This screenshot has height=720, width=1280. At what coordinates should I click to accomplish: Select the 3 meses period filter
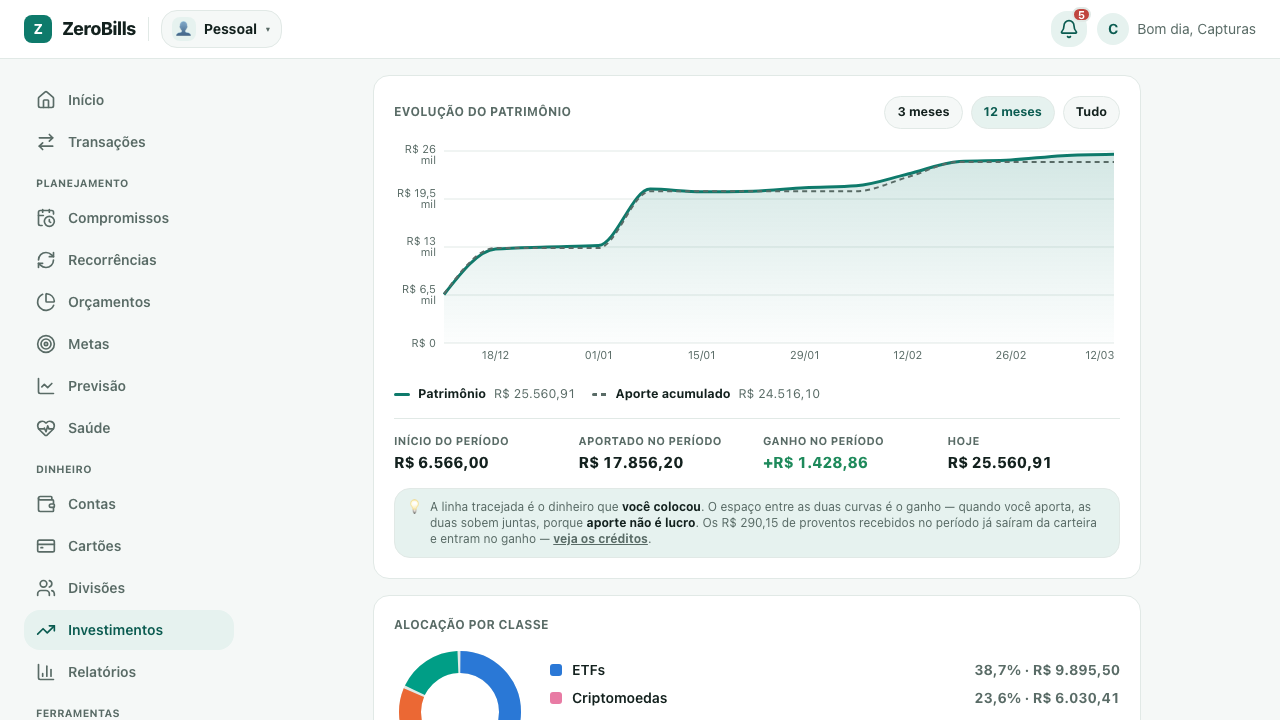(x=923, y=112)
